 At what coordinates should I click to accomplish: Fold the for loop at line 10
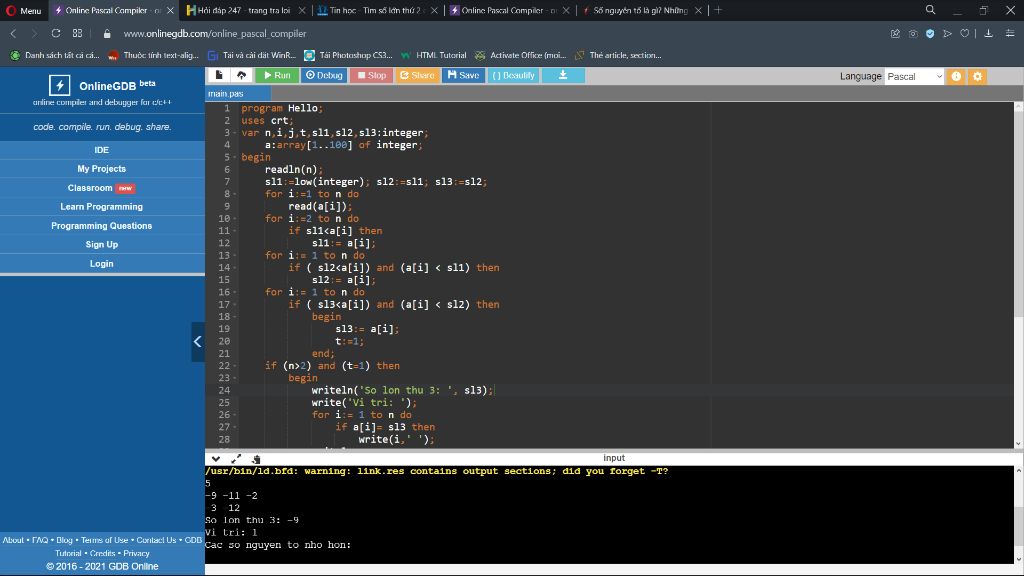(235, 219)
